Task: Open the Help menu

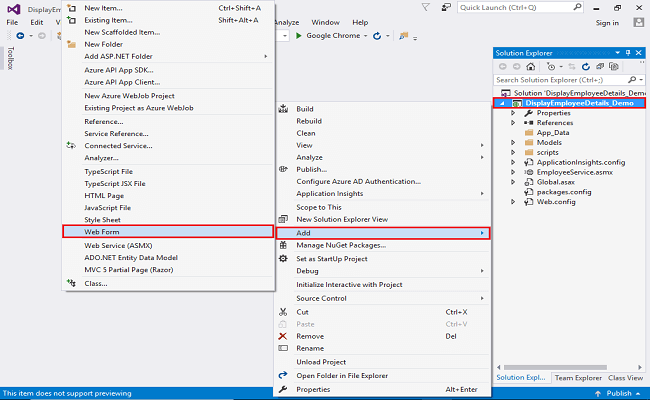Action: click(360, 22)
